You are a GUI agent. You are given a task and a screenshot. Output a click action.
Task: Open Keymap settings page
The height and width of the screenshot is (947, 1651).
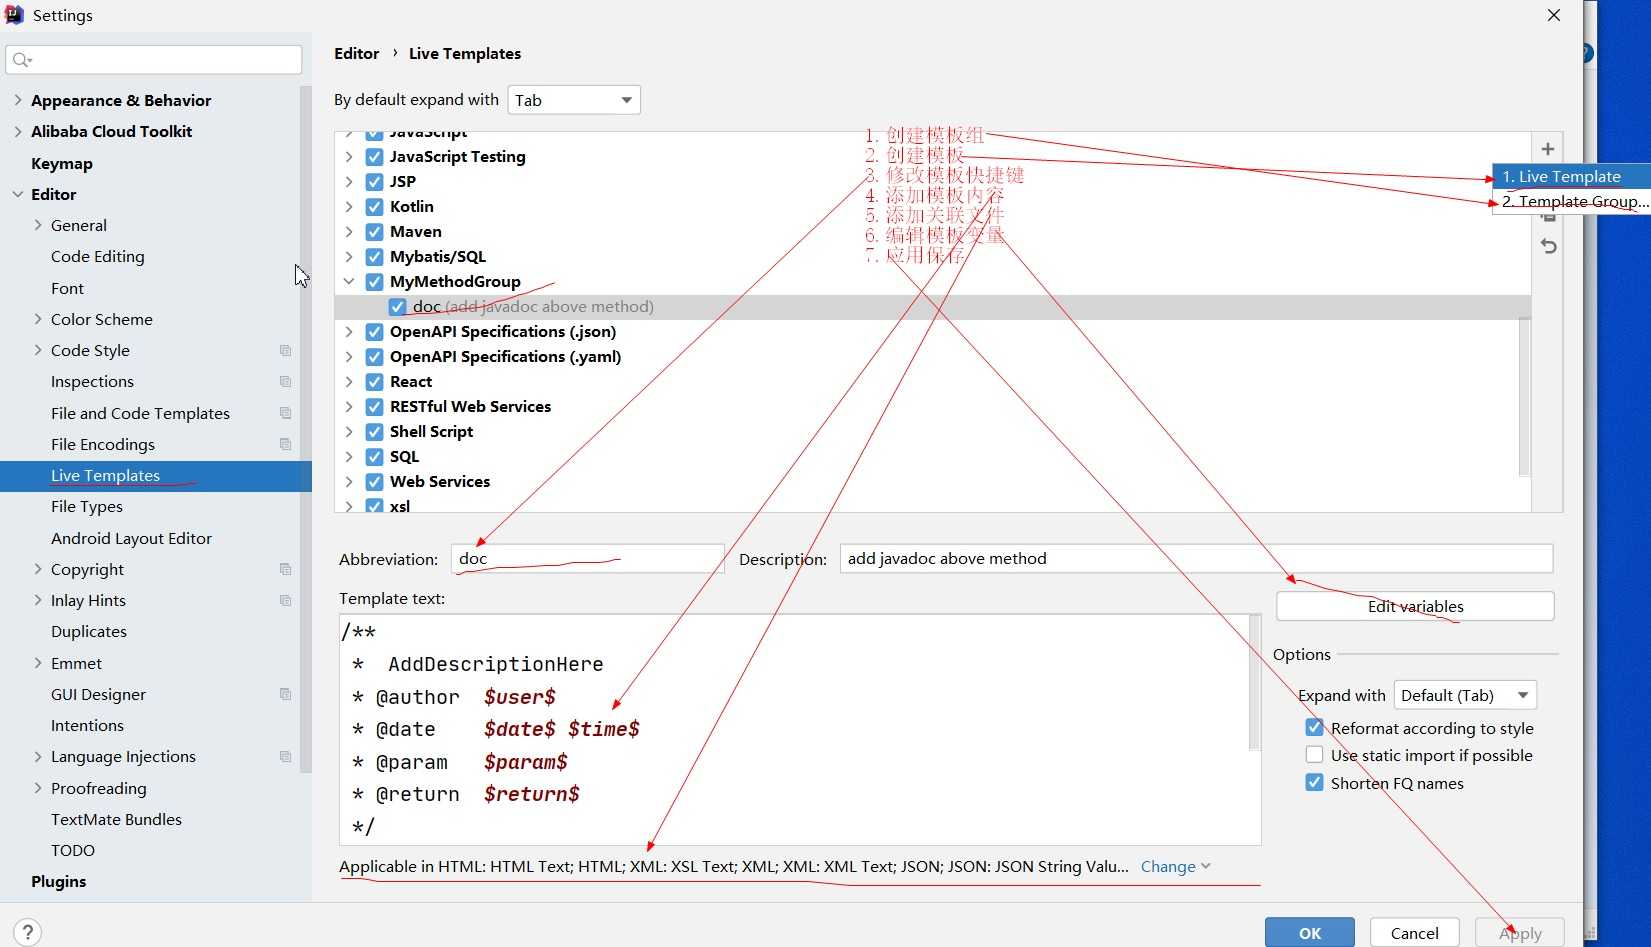[x=62, y=163]
